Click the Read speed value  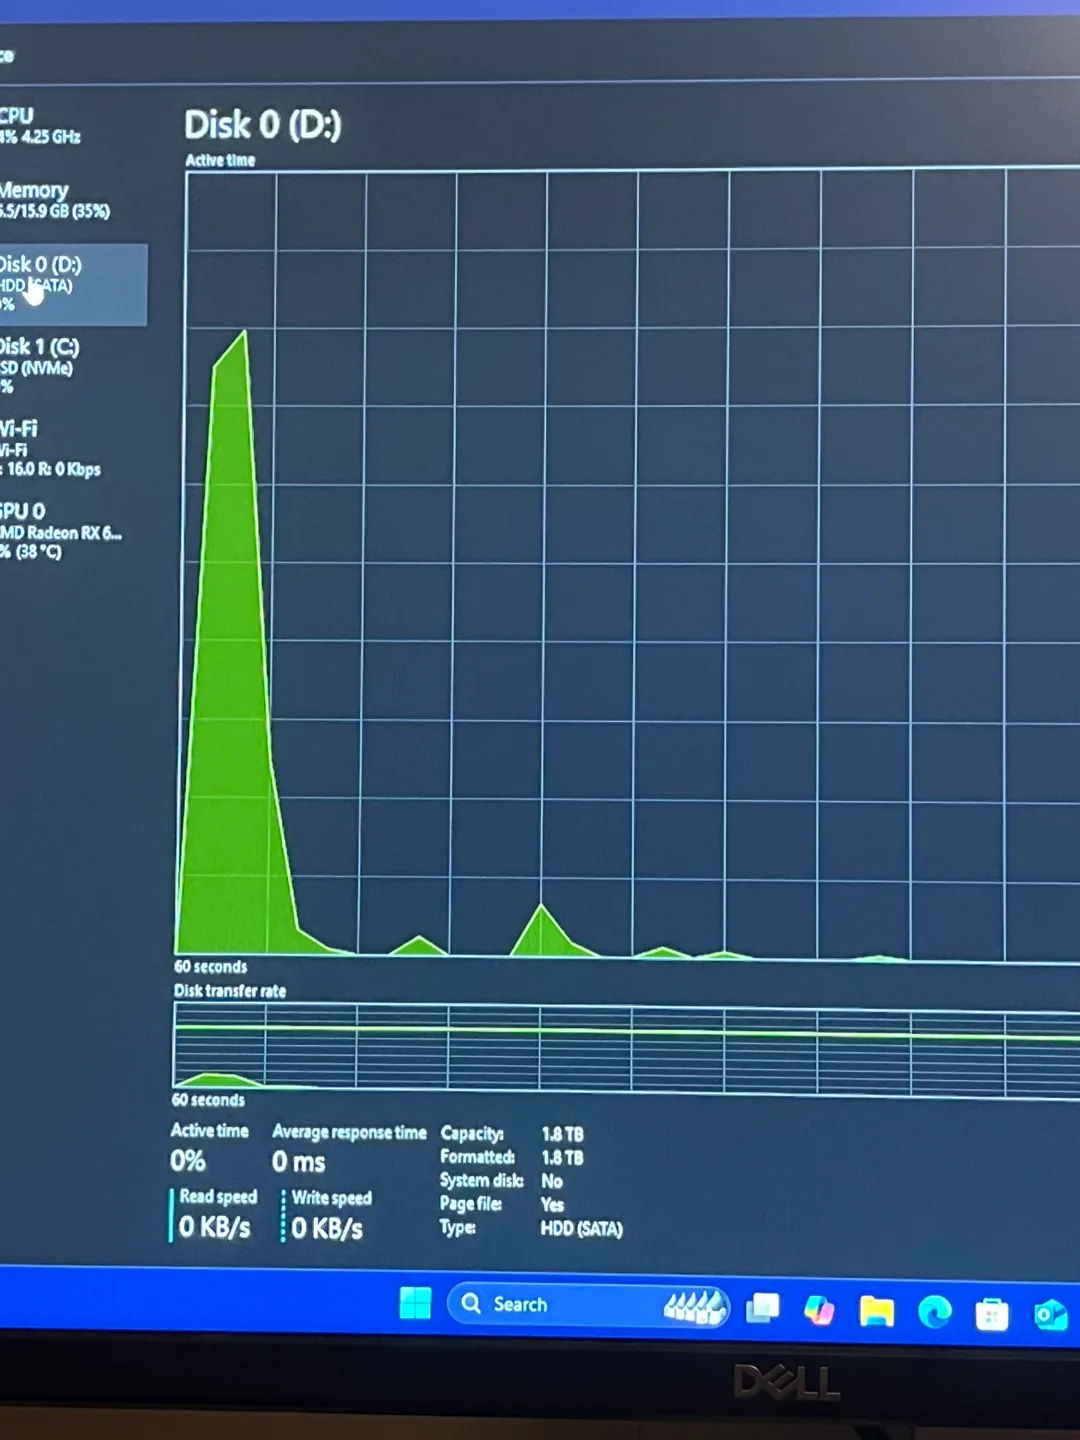[216, 1227]
